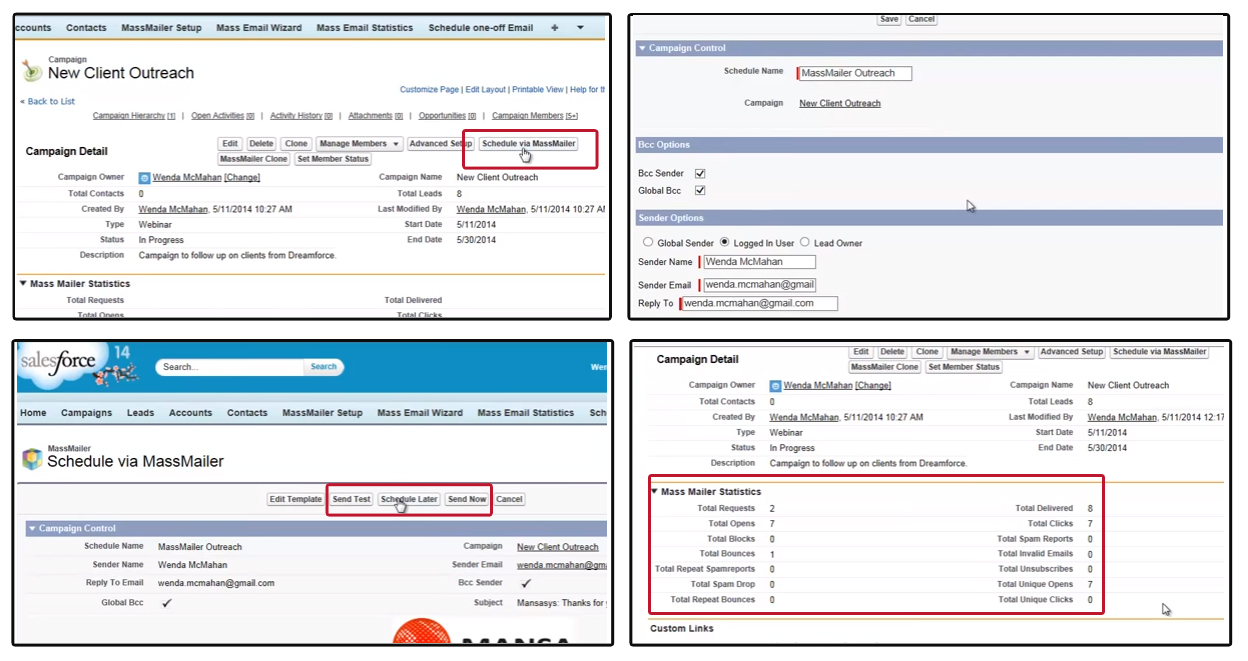Screen dimensions: 1248x661
Task: Toggle the Global Bcc checkbox
Action: point(700,191)
